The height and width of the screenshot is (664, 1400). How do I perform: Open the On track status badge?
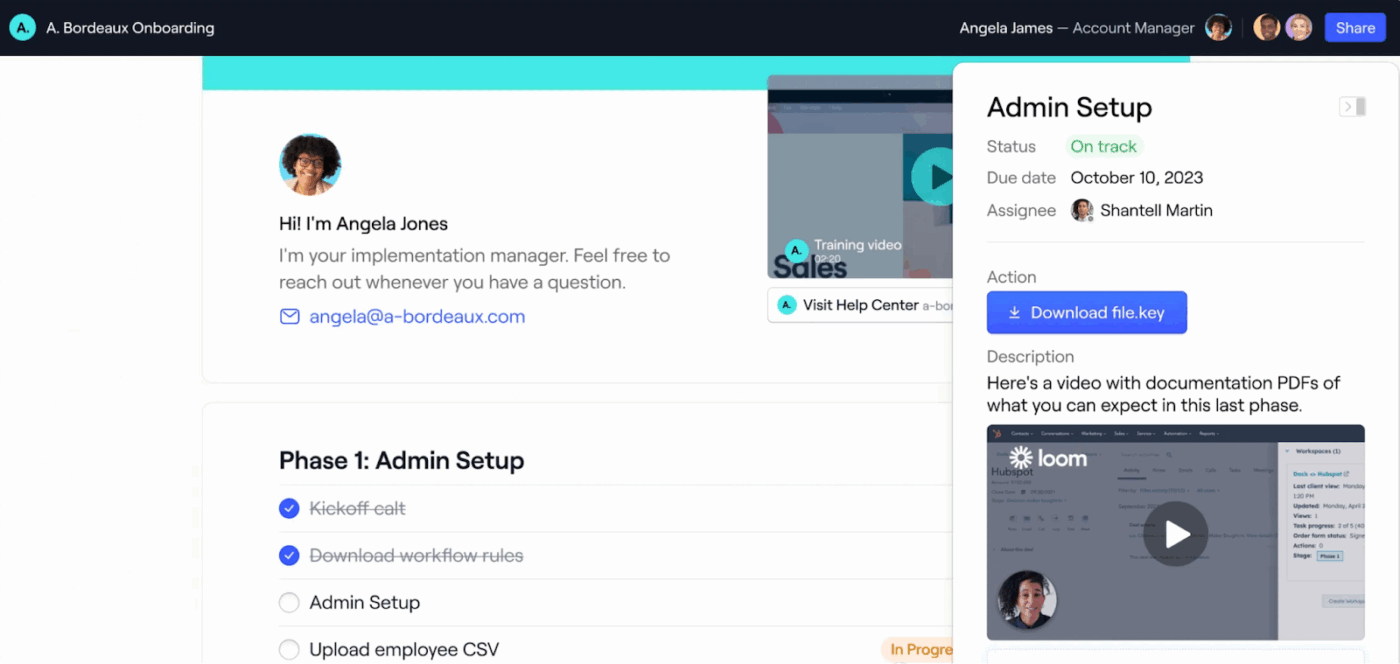pos(1103,146)
